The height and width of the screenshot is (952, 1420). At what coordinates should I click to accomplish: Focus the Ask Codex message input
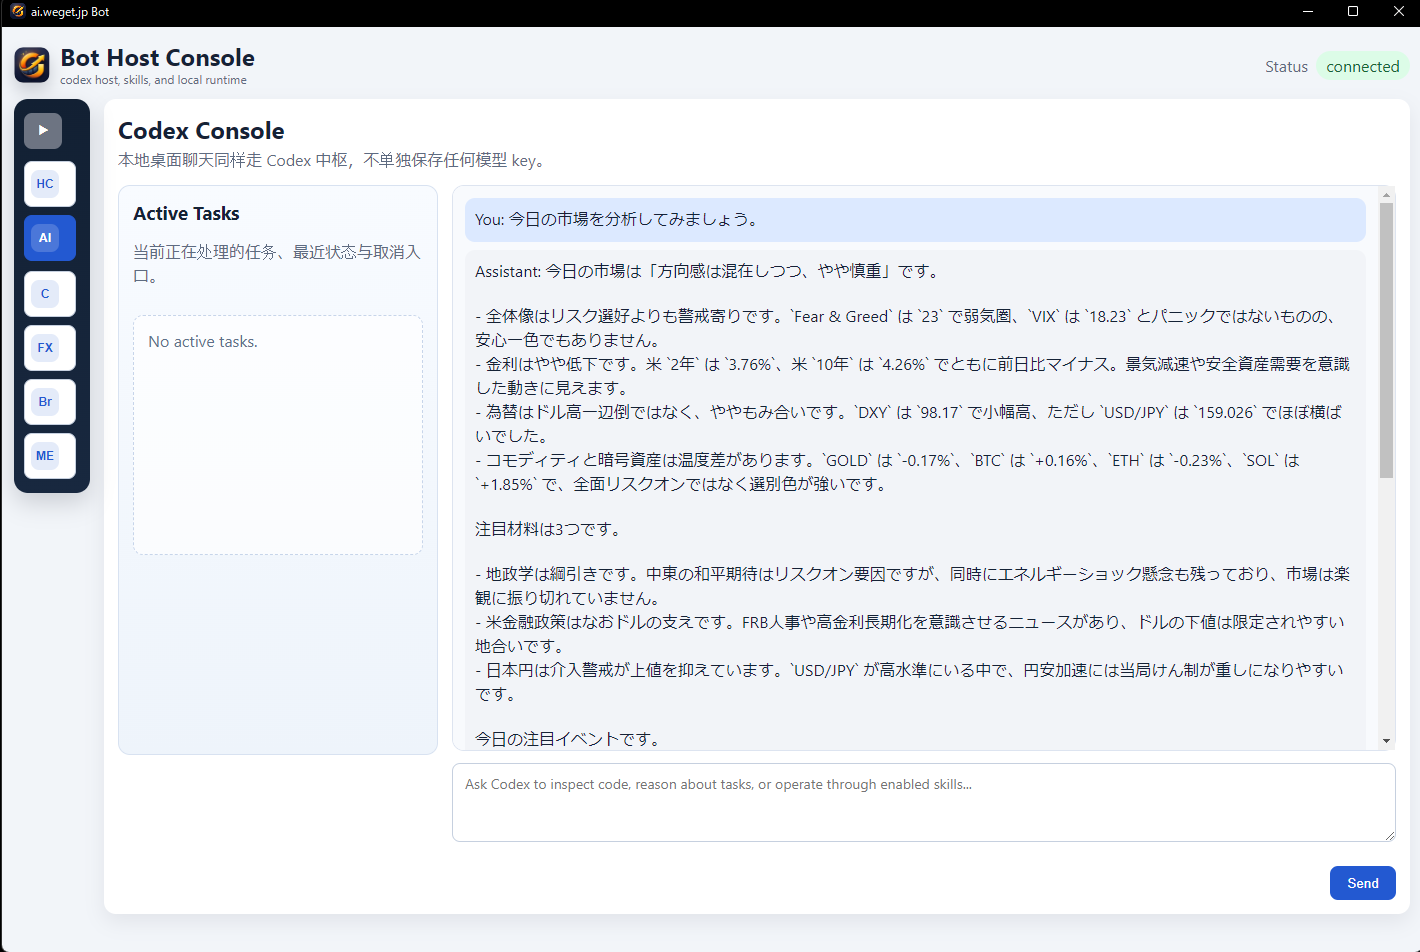pos(923,803)
